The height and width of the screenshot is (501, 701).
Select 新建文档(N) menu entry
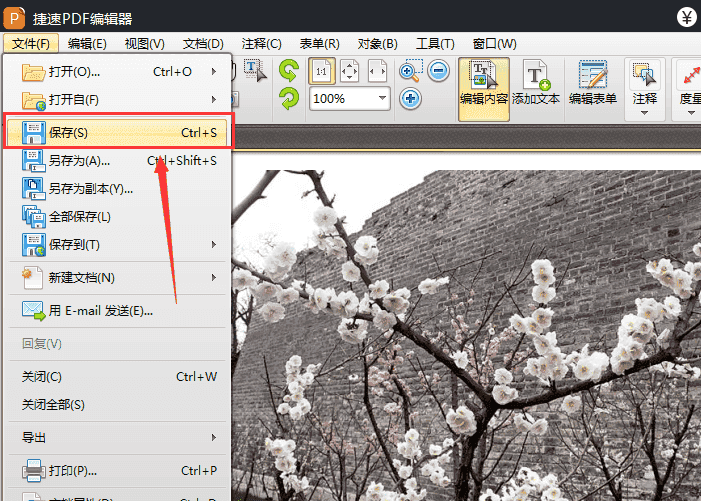[x=117, y=278]
